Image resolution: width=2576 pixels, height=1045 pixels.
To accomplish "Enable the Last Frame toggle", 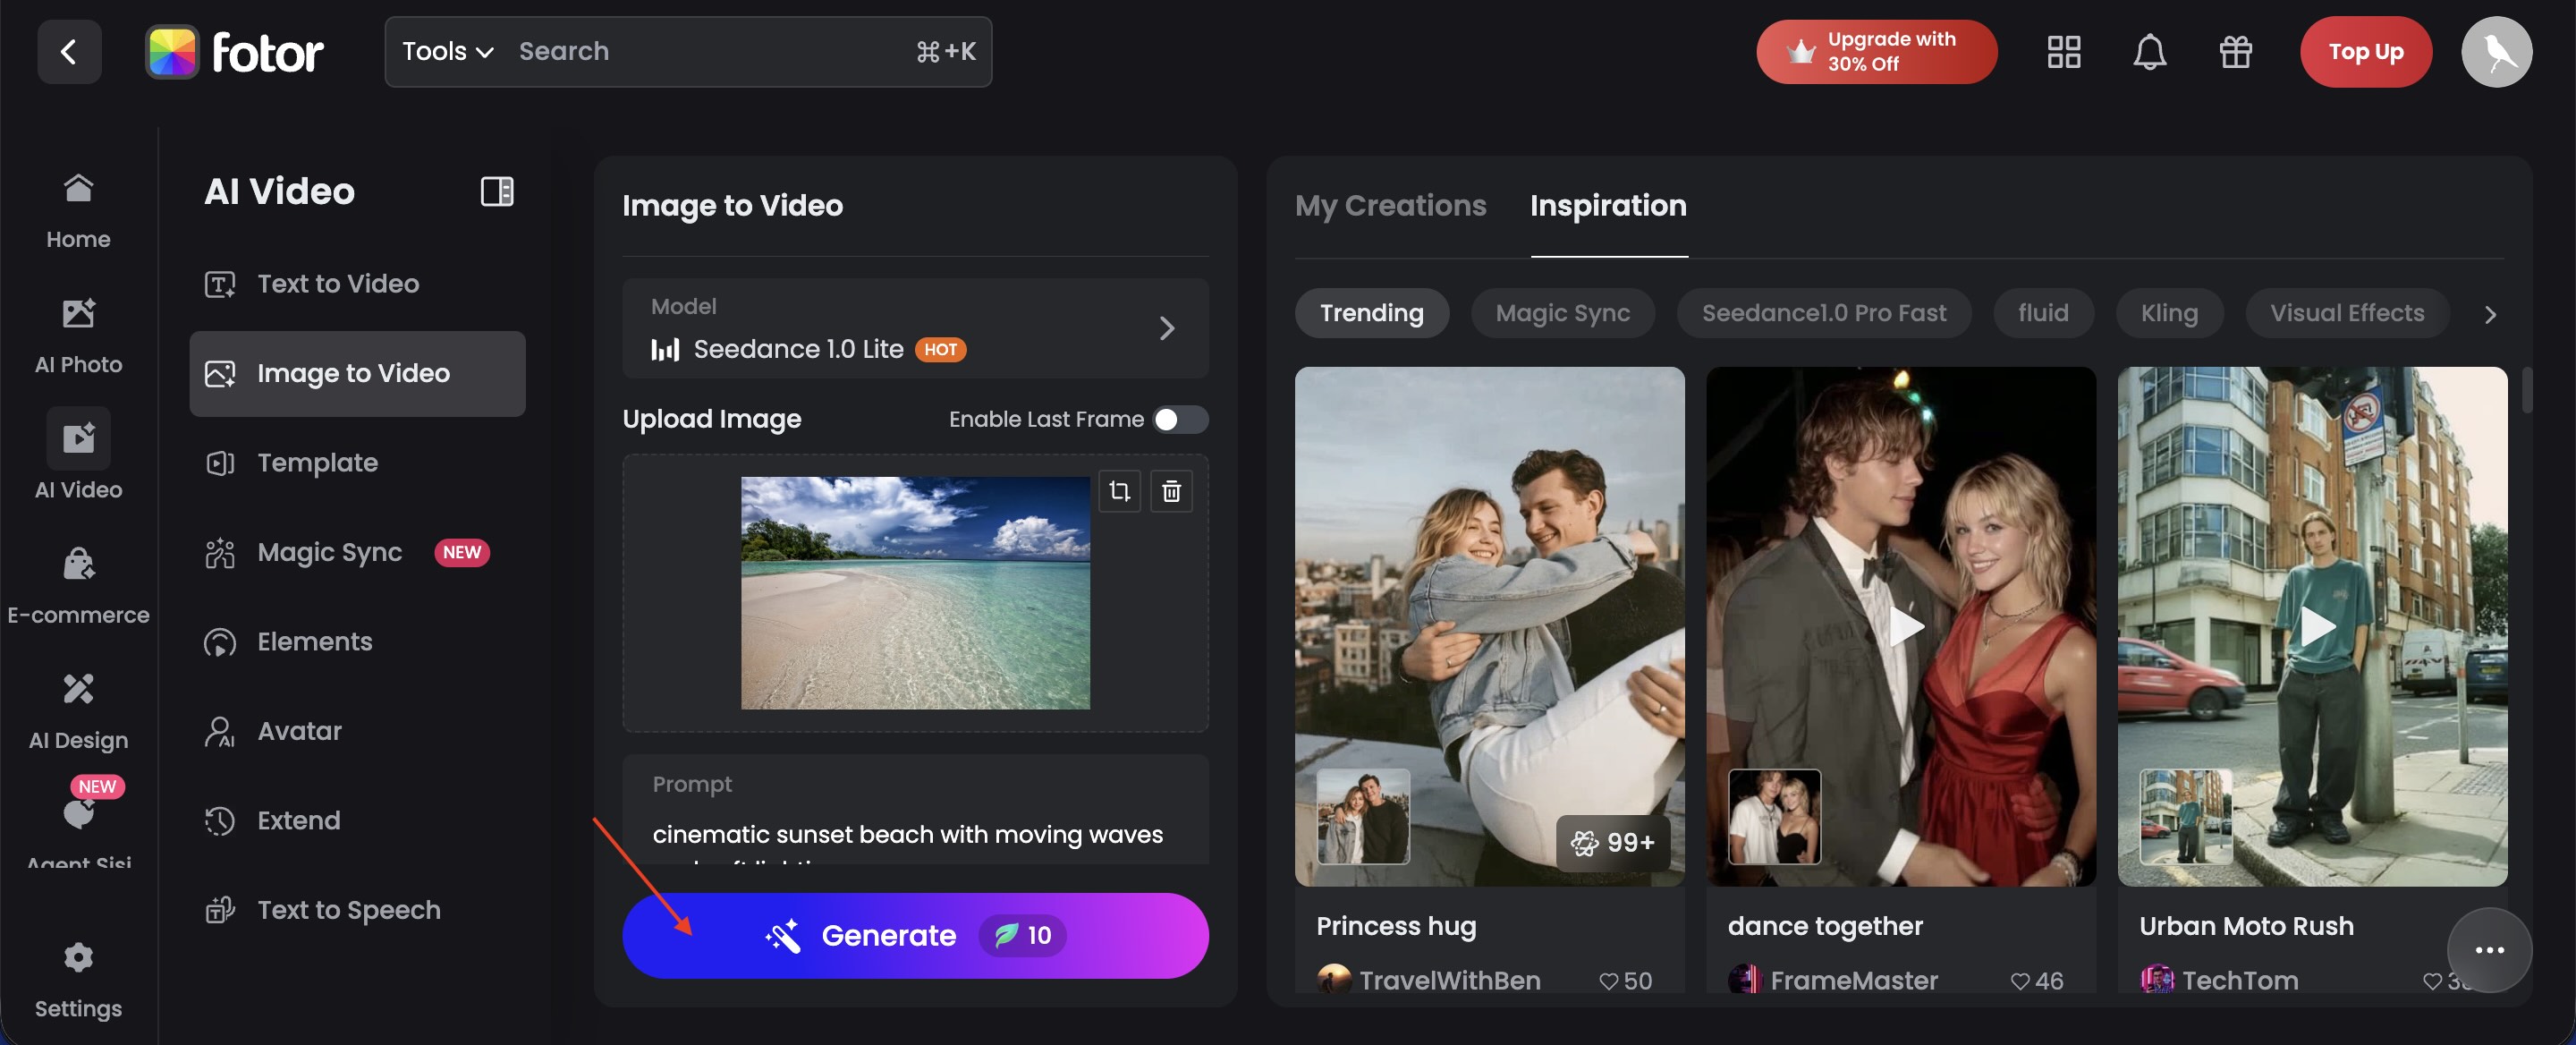I will [x=1179, y=420].
